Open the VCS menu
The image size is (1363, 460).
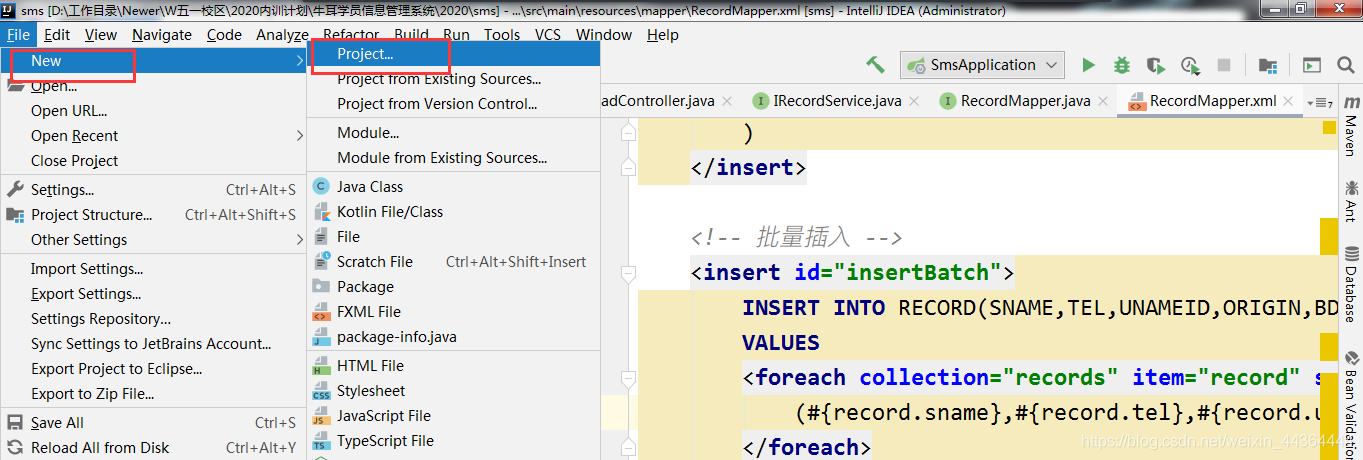[x=548, y=34]
